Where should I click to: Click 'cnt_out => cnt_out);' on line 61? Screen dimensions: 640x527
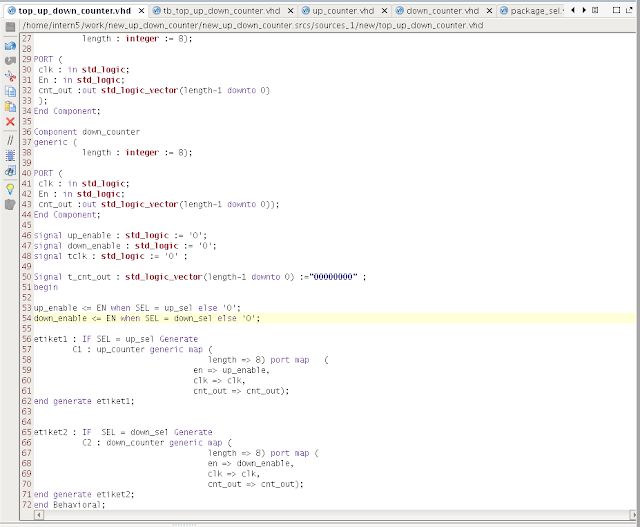[x=241, y=391]
